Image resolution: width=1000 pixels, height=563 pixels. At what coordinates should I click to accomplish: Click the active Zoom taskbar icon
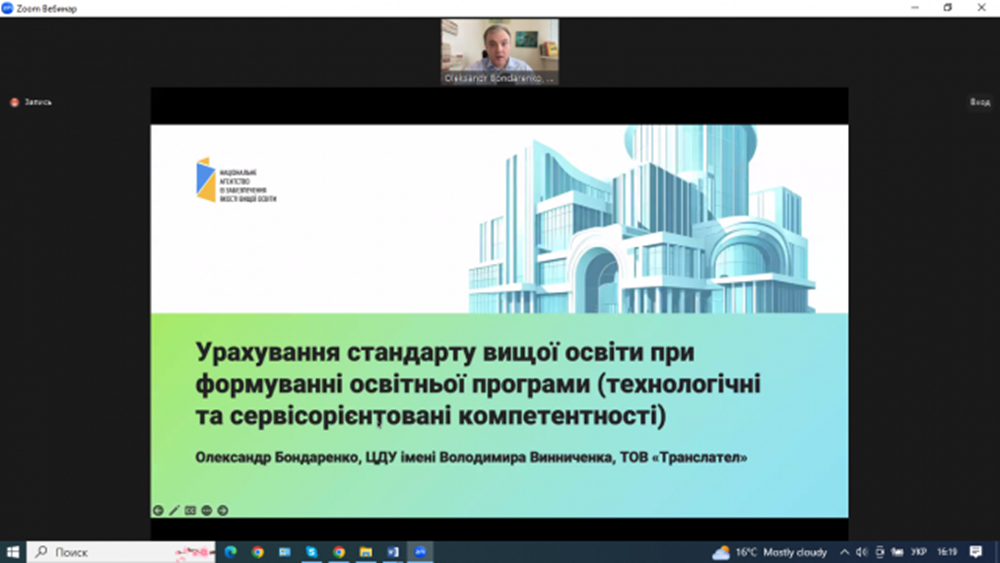(x=420, y=552)
